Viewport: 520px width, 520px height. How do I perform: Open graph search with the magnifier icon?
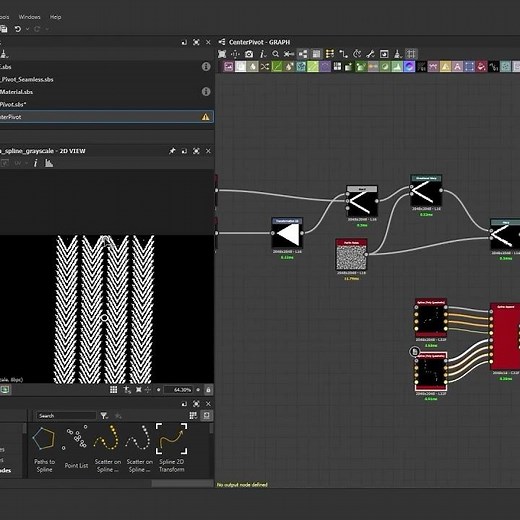click(275, 54)
